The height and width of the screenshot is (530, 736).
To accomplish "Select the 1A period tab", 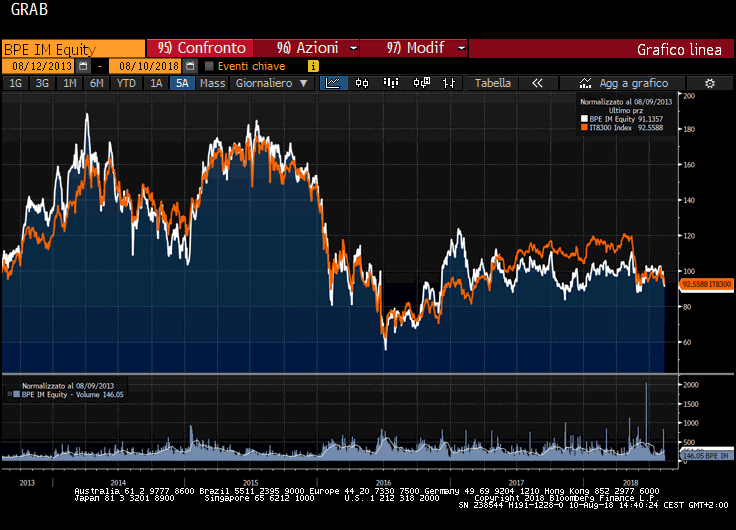I will [x=156, y=83].
